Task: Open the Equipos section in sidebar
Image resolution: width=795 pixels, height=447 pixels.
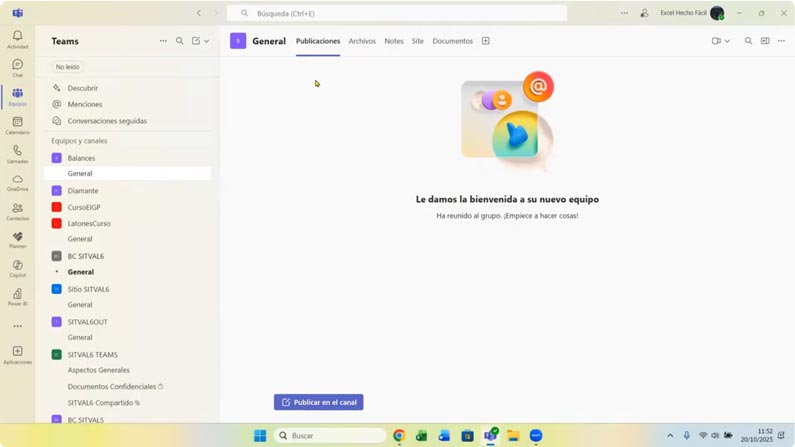Action: click(x=17, y=97)
